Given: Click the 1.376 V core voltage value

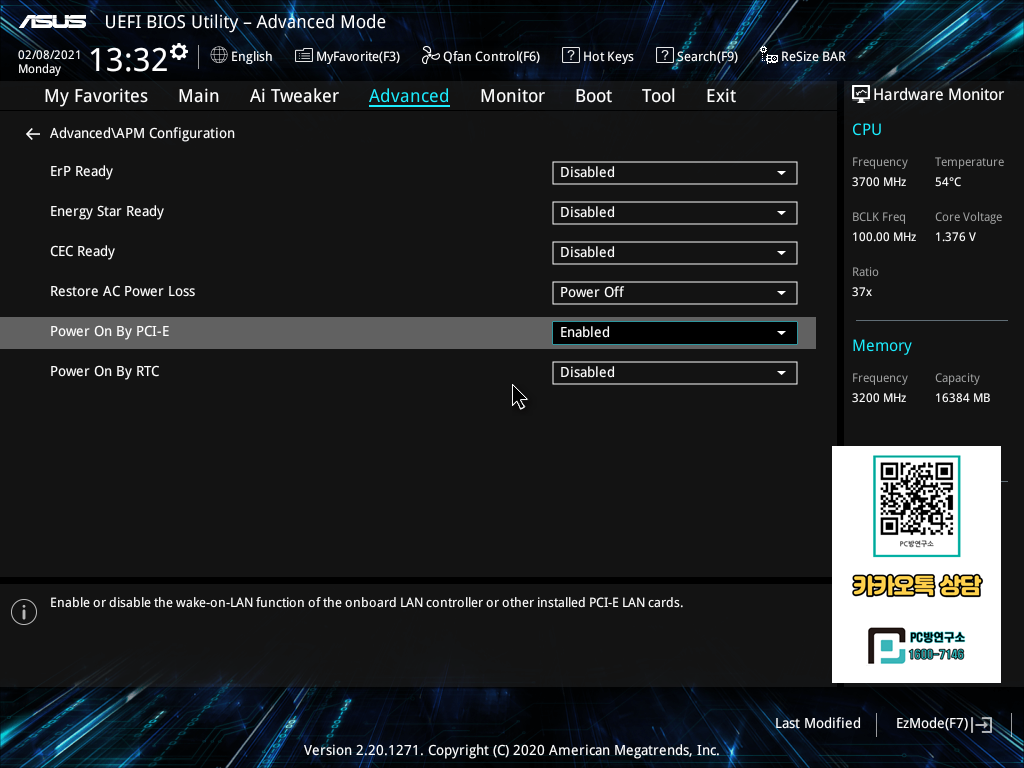Looking at the screenshot, I should pos(955,236).
